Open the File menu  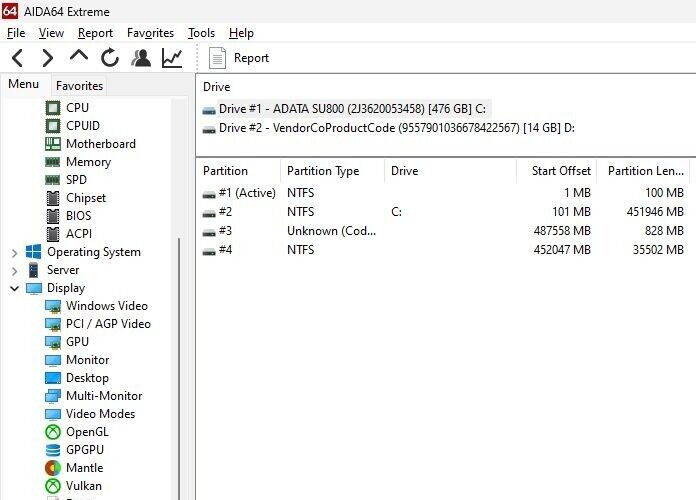[x=16, y=33]
